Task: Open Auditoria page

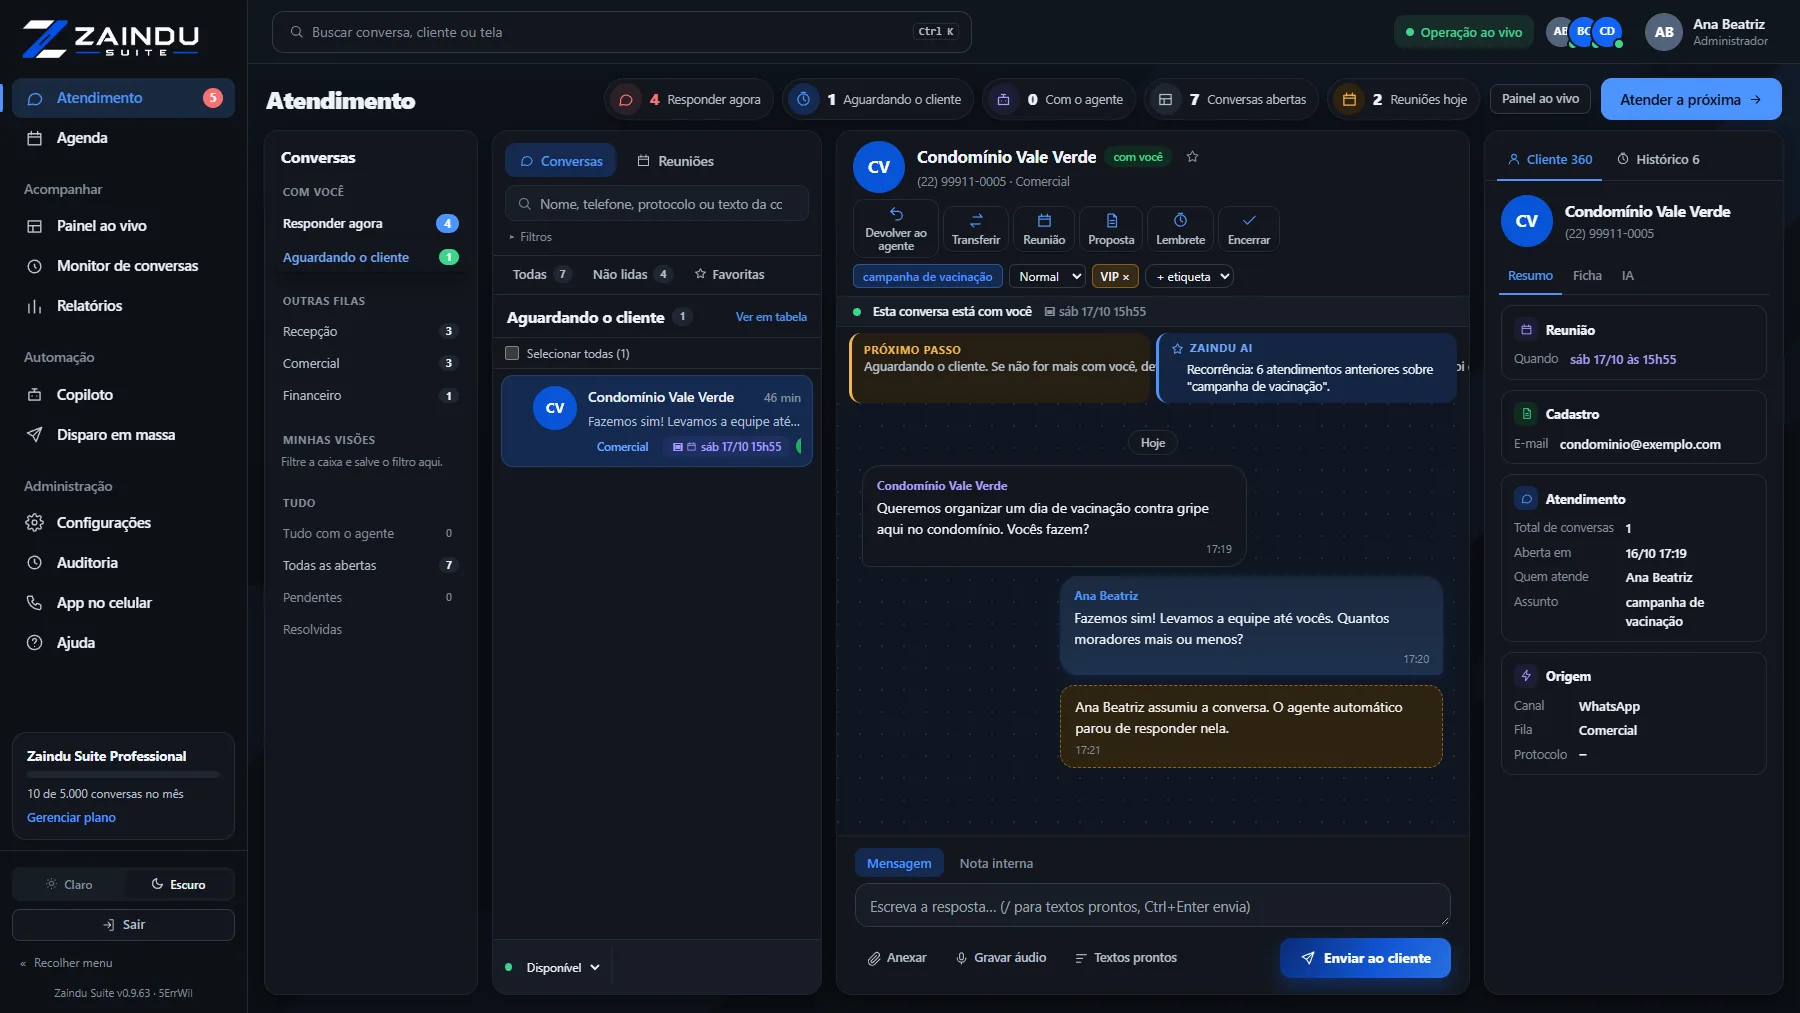Action: coord(123,563)
